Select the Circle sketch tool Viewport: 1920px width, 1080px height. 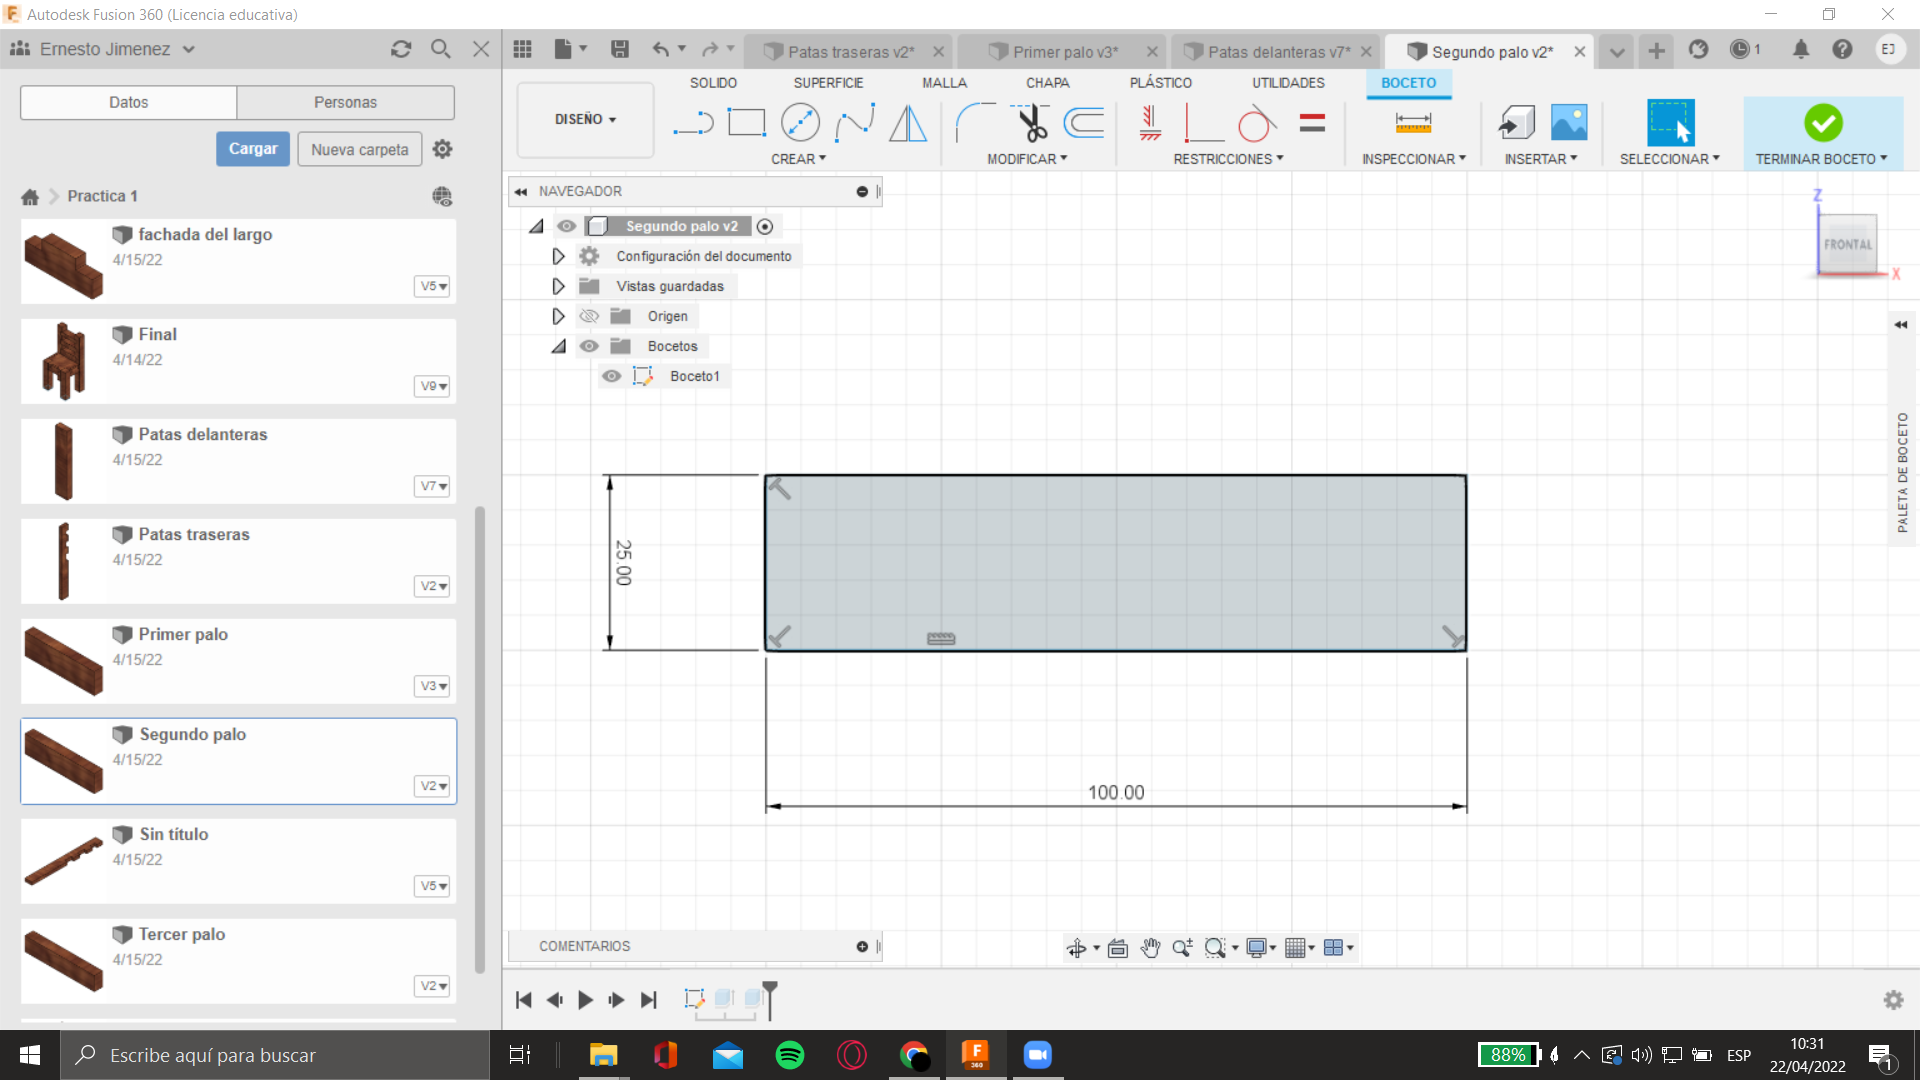(800, 123)
